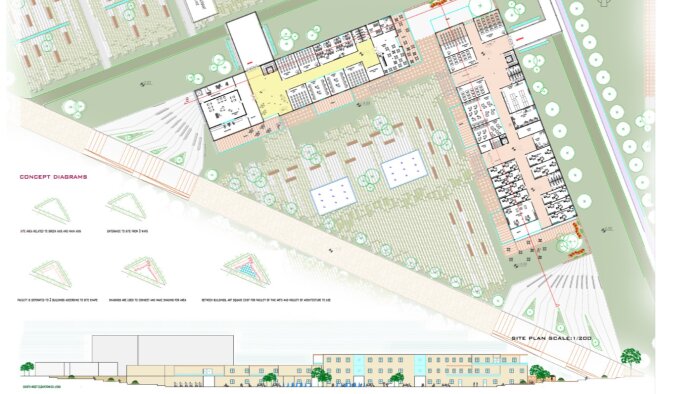The height and width of the screenshot is (394, 700).
Task: Click the "SITE PLAN SCALE: 1/200" label
Action: tap(551, 338)
